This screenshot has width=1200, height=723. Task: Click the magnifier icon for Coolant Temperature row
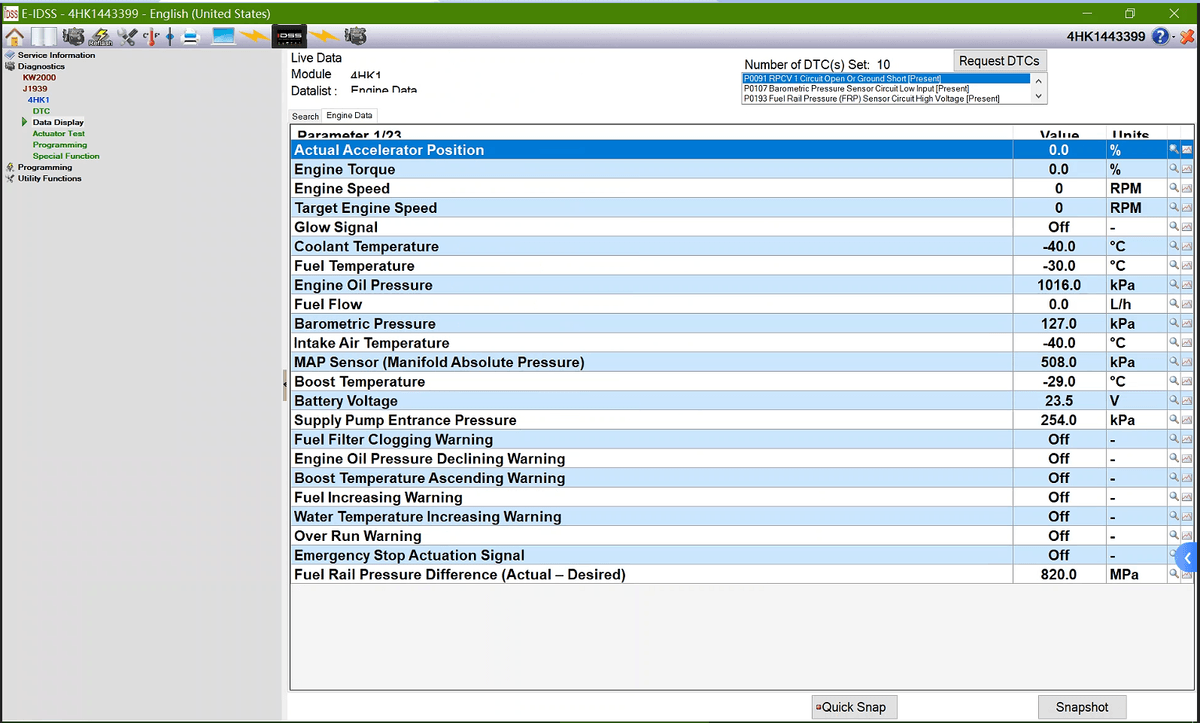point(1175,247)
